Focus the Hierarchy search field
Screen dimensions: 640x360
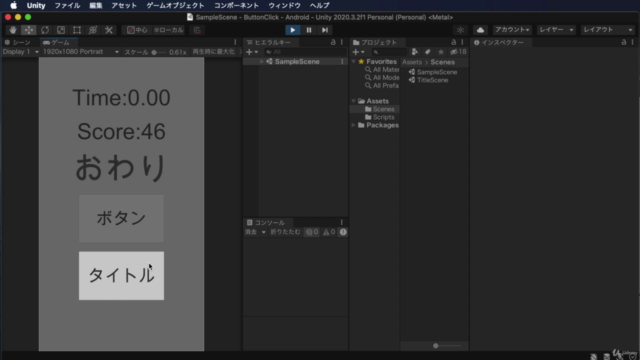coord(305,52)
